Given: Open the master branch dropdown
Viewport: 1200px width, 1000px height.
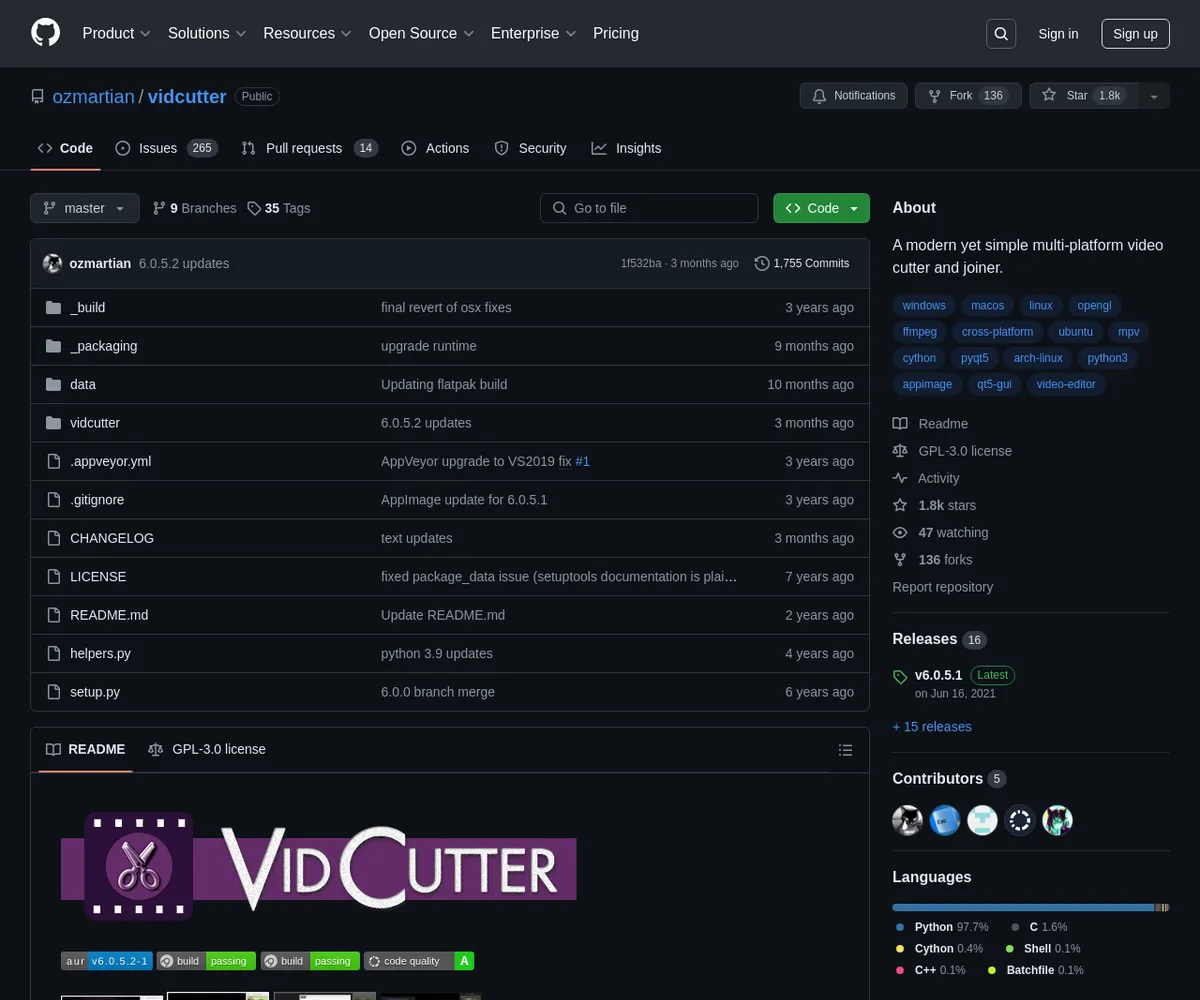Looking at the screenshot, I should pyautogui.click(x=84, y=208).
